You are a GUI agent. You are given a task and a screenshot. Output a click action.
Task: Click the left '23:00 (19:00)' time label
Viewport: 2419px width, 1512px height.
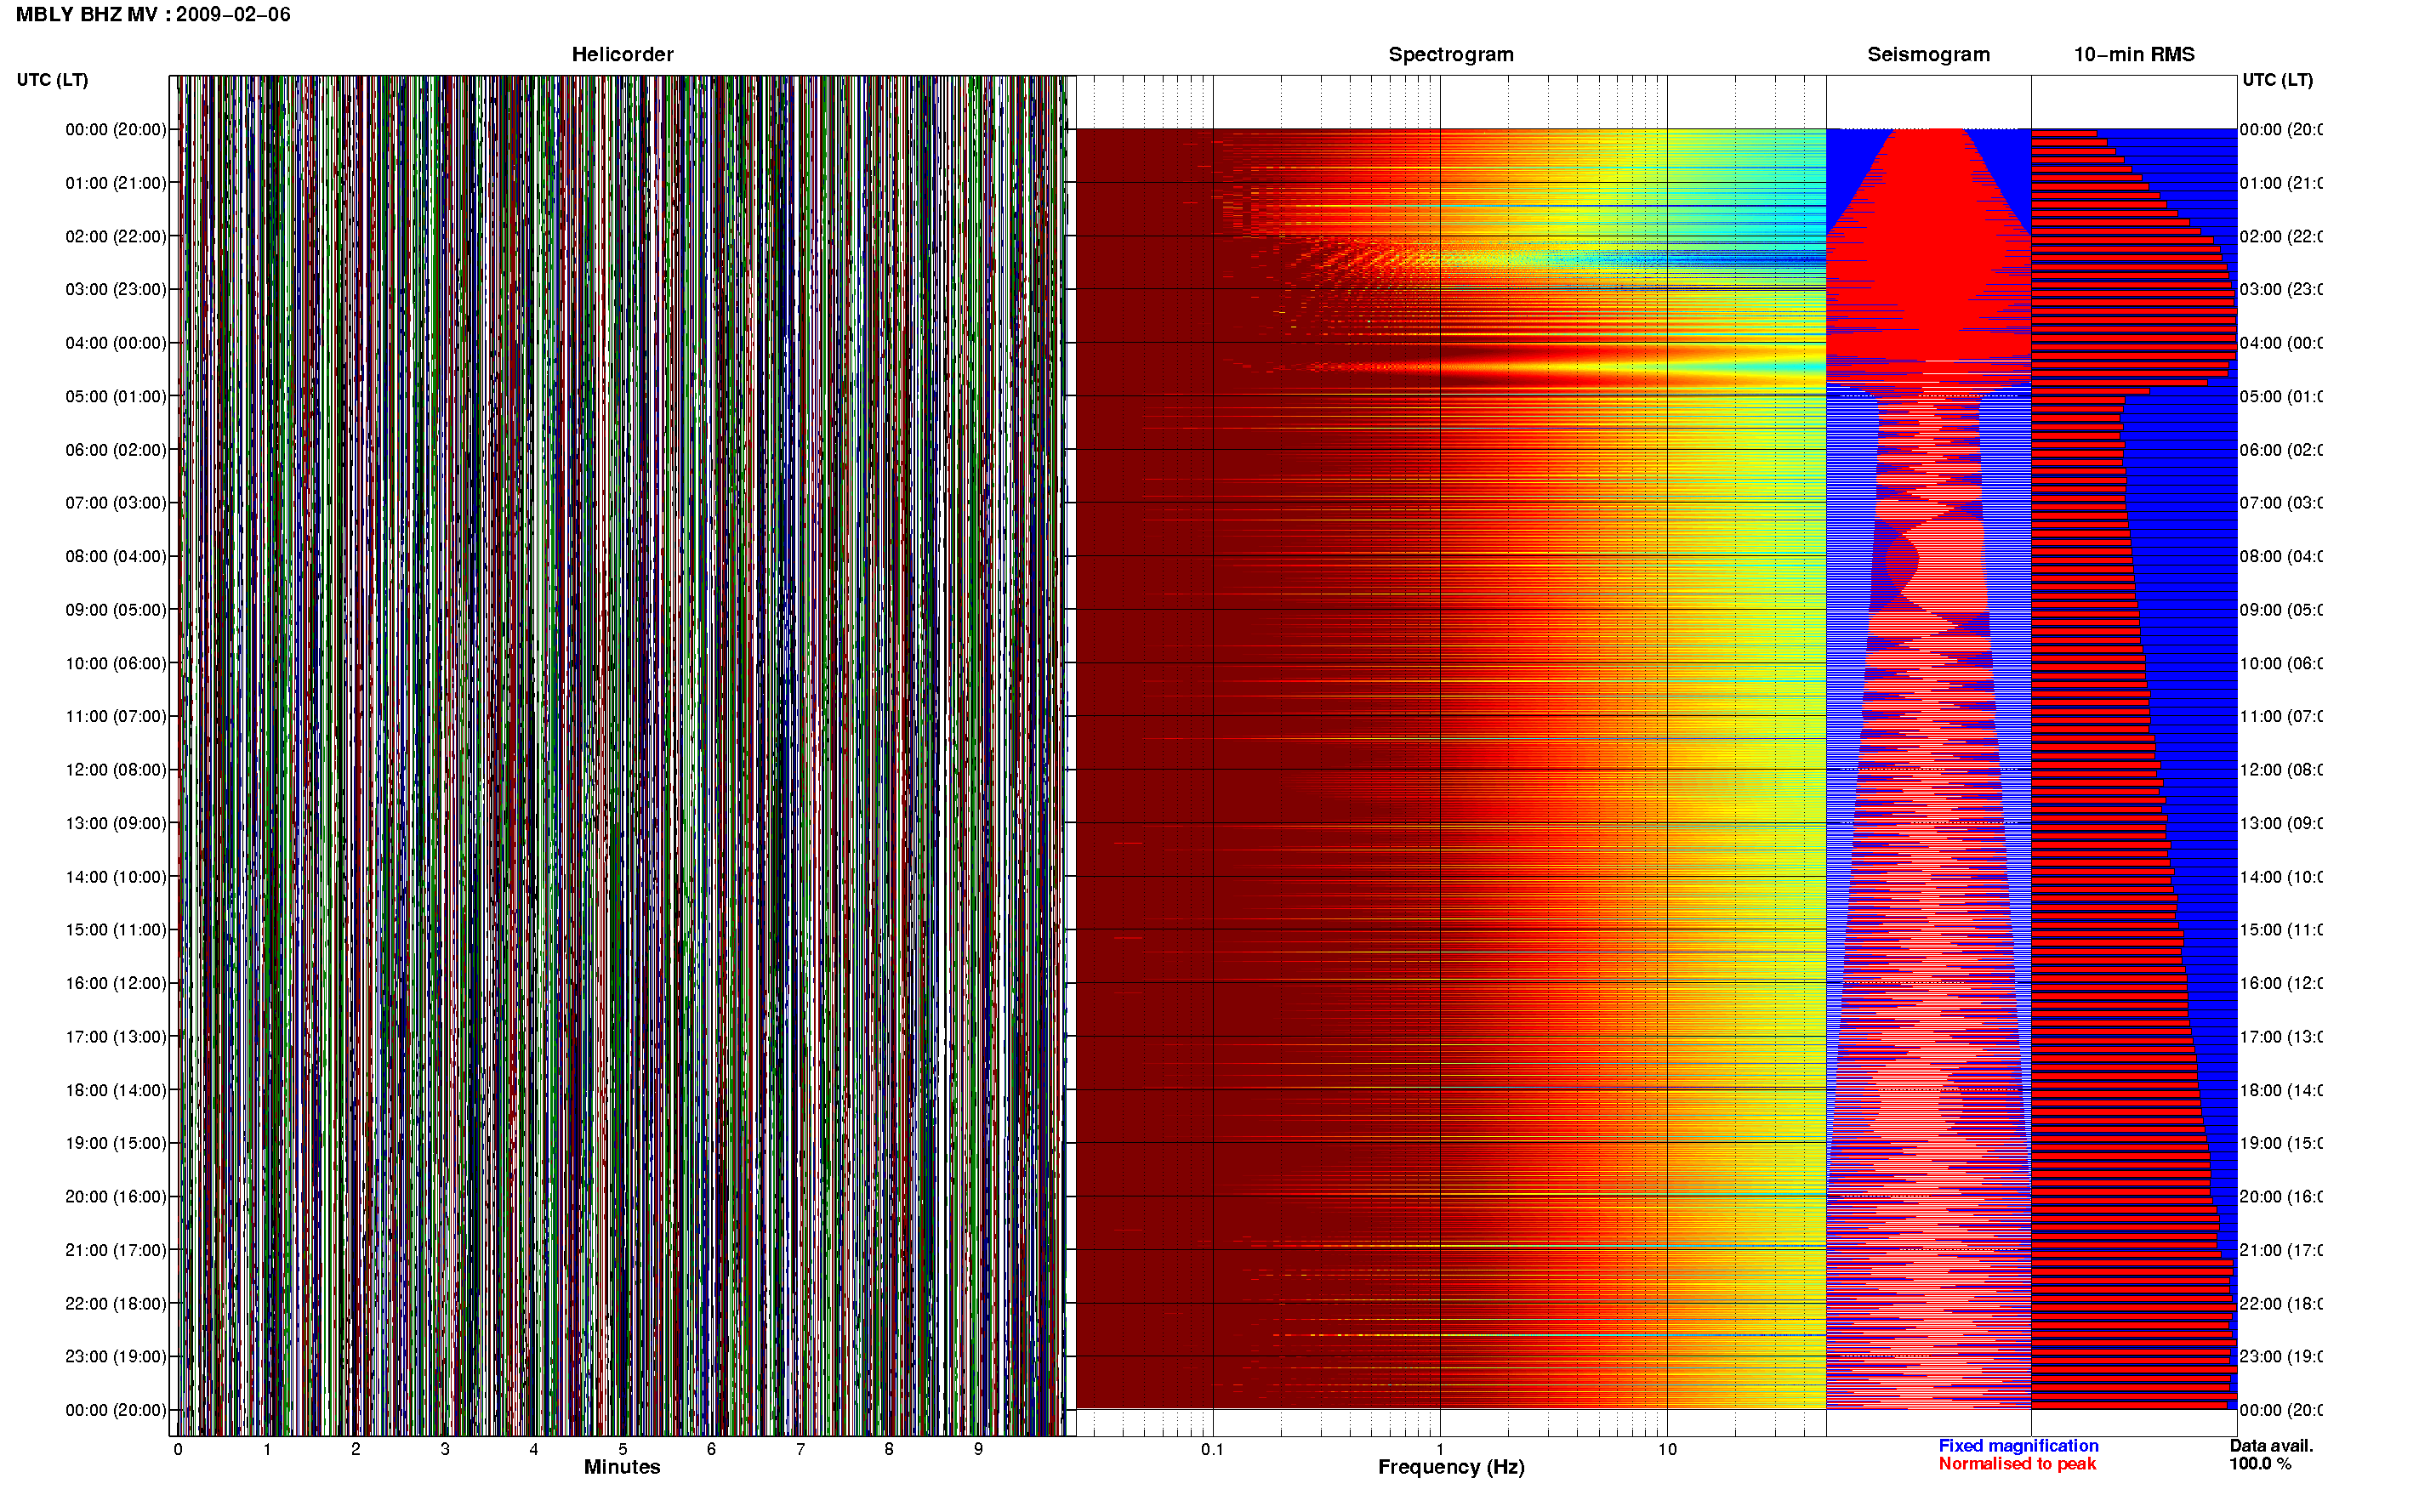pos(116,1357)
